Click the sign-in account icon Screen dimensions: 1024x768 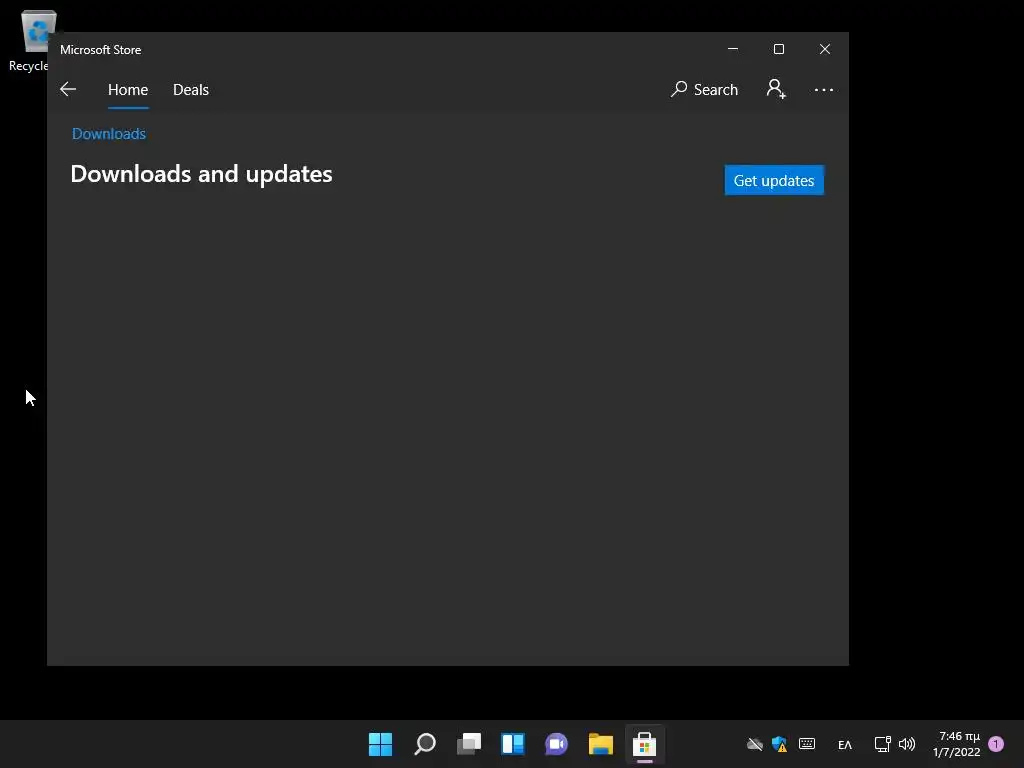coord(776,89)
